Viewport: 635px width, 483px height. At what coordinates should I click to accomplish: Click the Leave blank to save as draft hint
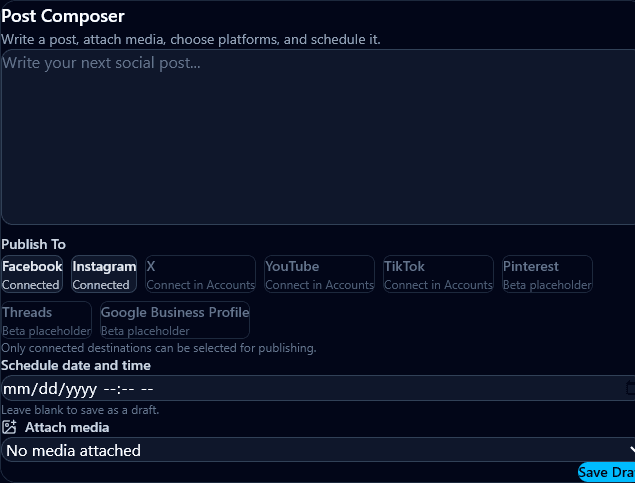point(80,410)
